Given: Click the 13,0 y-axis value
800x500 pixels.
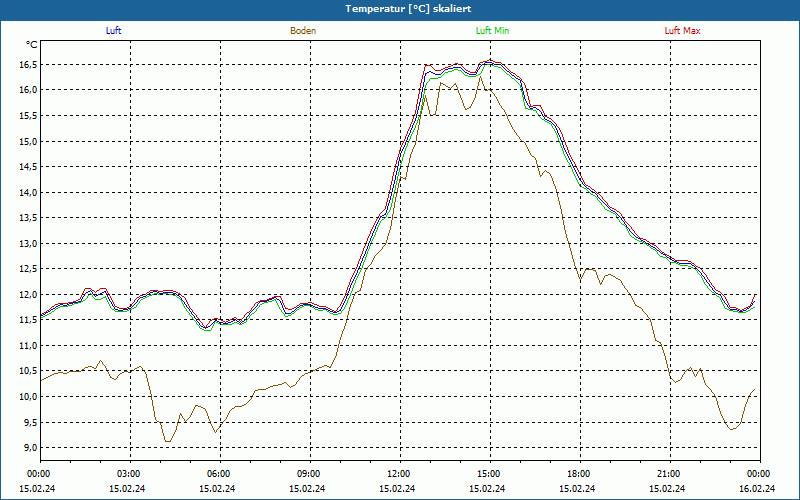Looking at the screenshot, I should pyautogui.click(x=29, y=243).
